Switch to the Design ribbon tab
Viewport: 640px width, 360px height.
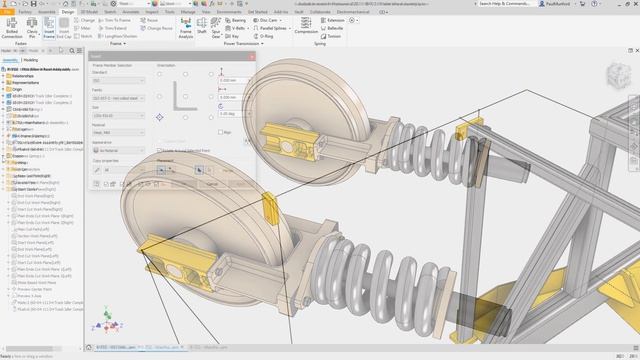(x=68, y=12)
